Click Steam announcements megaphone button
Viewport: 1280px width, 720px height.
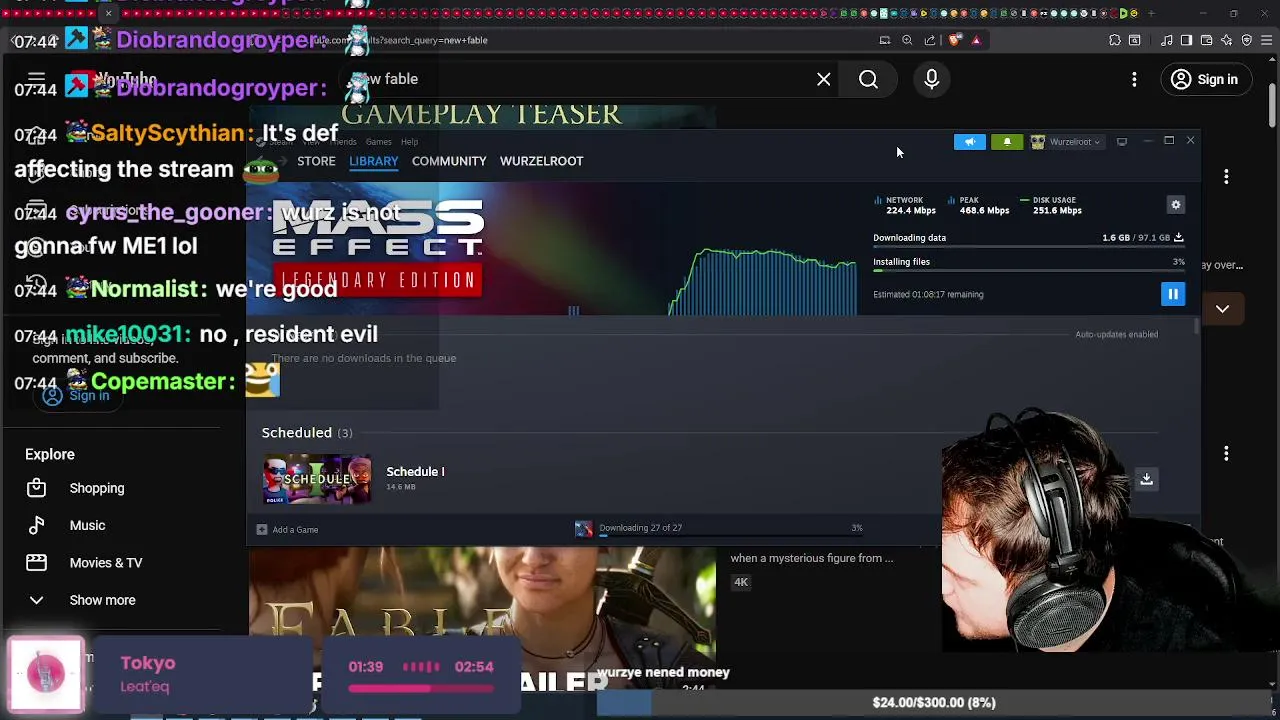coord(970,142)
